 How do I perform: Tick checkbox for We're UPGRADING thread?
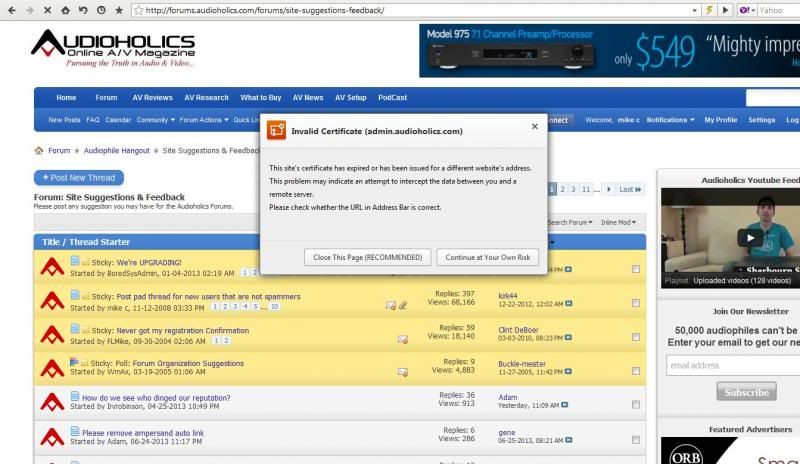click(636, 269)
